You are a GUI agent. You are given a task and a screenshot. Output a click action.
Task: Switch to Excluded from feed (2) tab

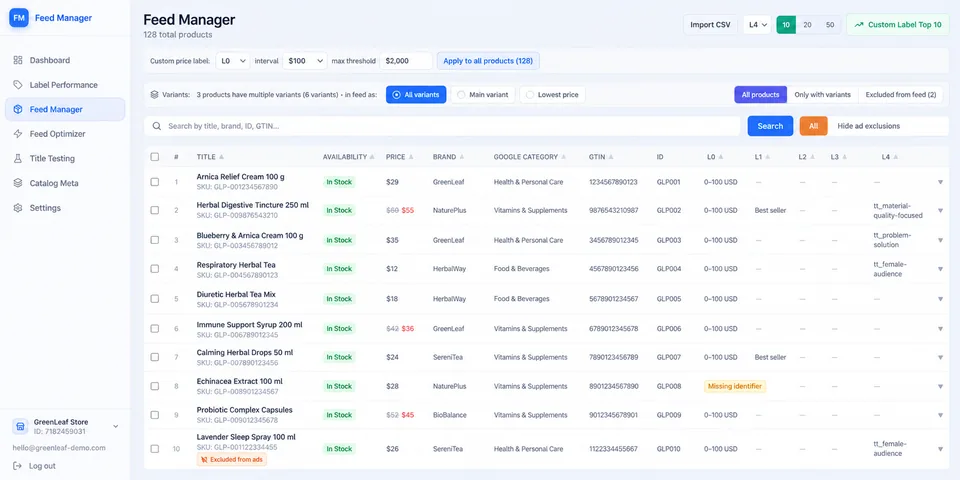click(x=901, y=95)
